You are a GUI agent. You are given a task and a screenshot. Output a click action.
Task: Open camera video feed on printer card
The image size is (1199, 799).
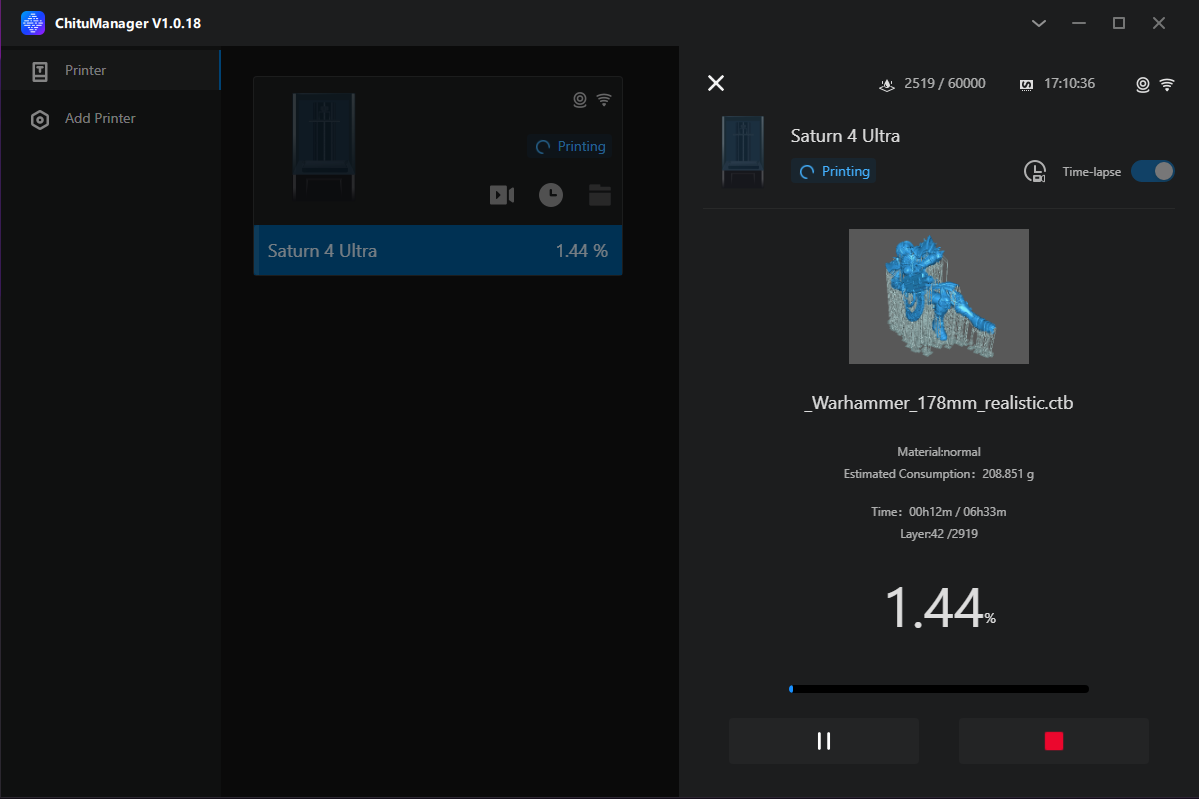(502, 195)
